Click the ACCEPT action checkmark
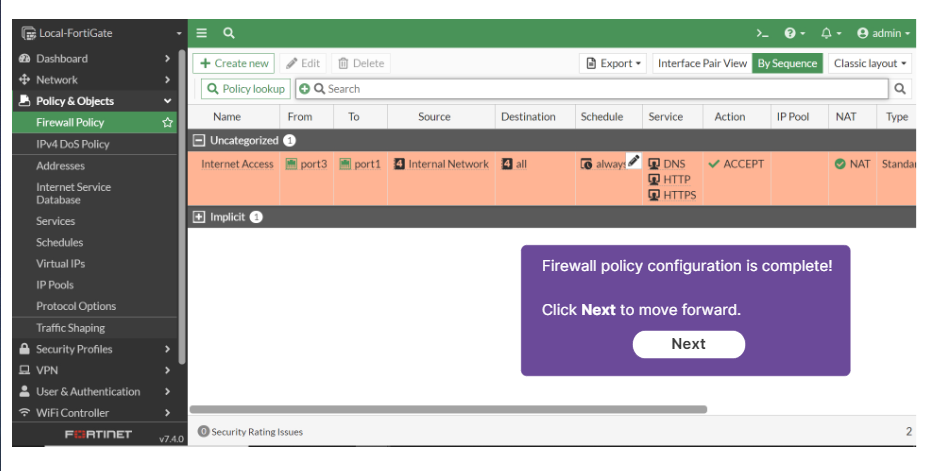This screenshot has width=925, height=471. tap(714, 164)
